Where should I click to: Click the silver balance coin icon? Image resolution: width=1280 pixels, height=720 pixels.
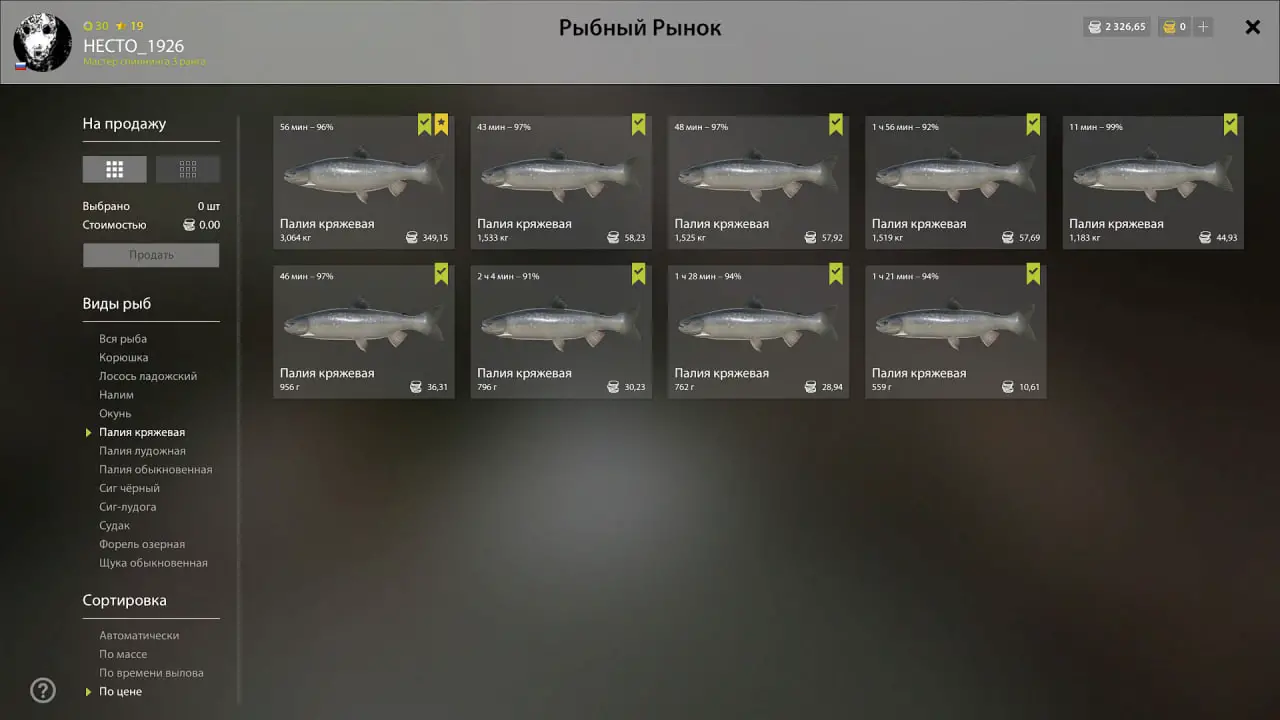[x=1094, y=27]
